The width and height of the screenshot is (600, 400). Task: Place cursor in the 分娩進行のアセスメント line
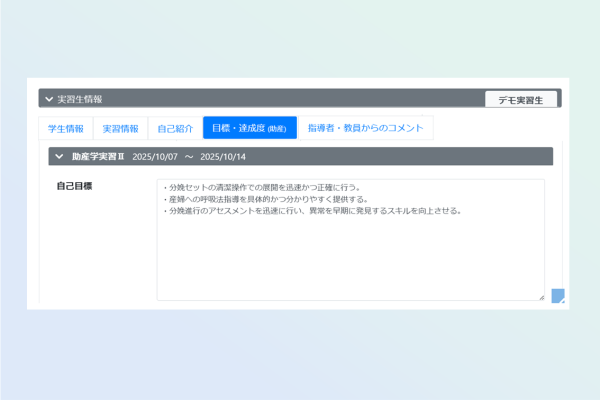[x=310, y=210]
